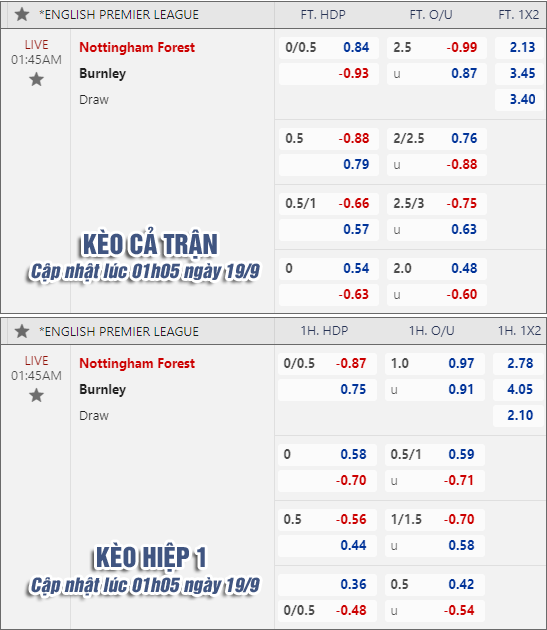Select full-time over 2.5 odds -0.99
This screenshot has height=630, width=547.
click(x=461, y=47)
